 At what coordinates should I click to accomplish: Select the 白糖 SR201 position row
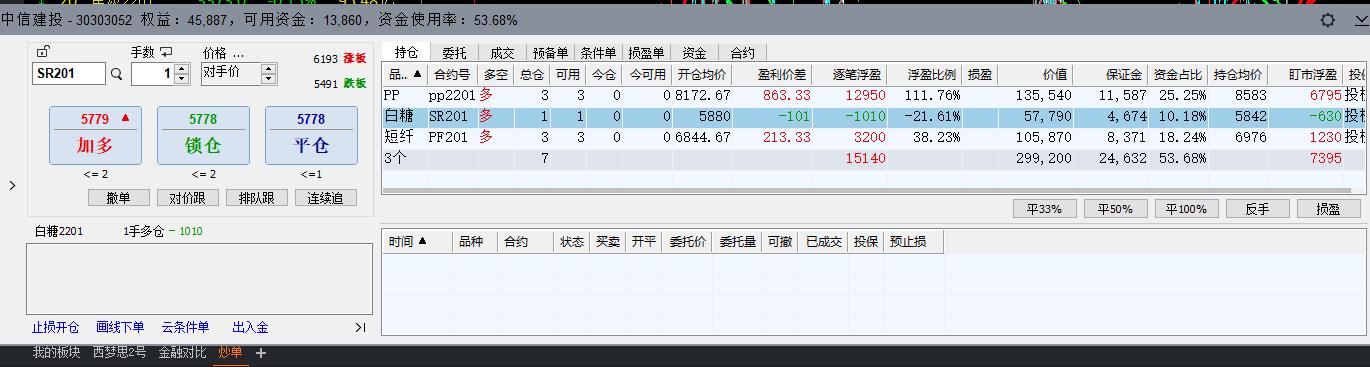pyautogui.click(x=873, y=116)
